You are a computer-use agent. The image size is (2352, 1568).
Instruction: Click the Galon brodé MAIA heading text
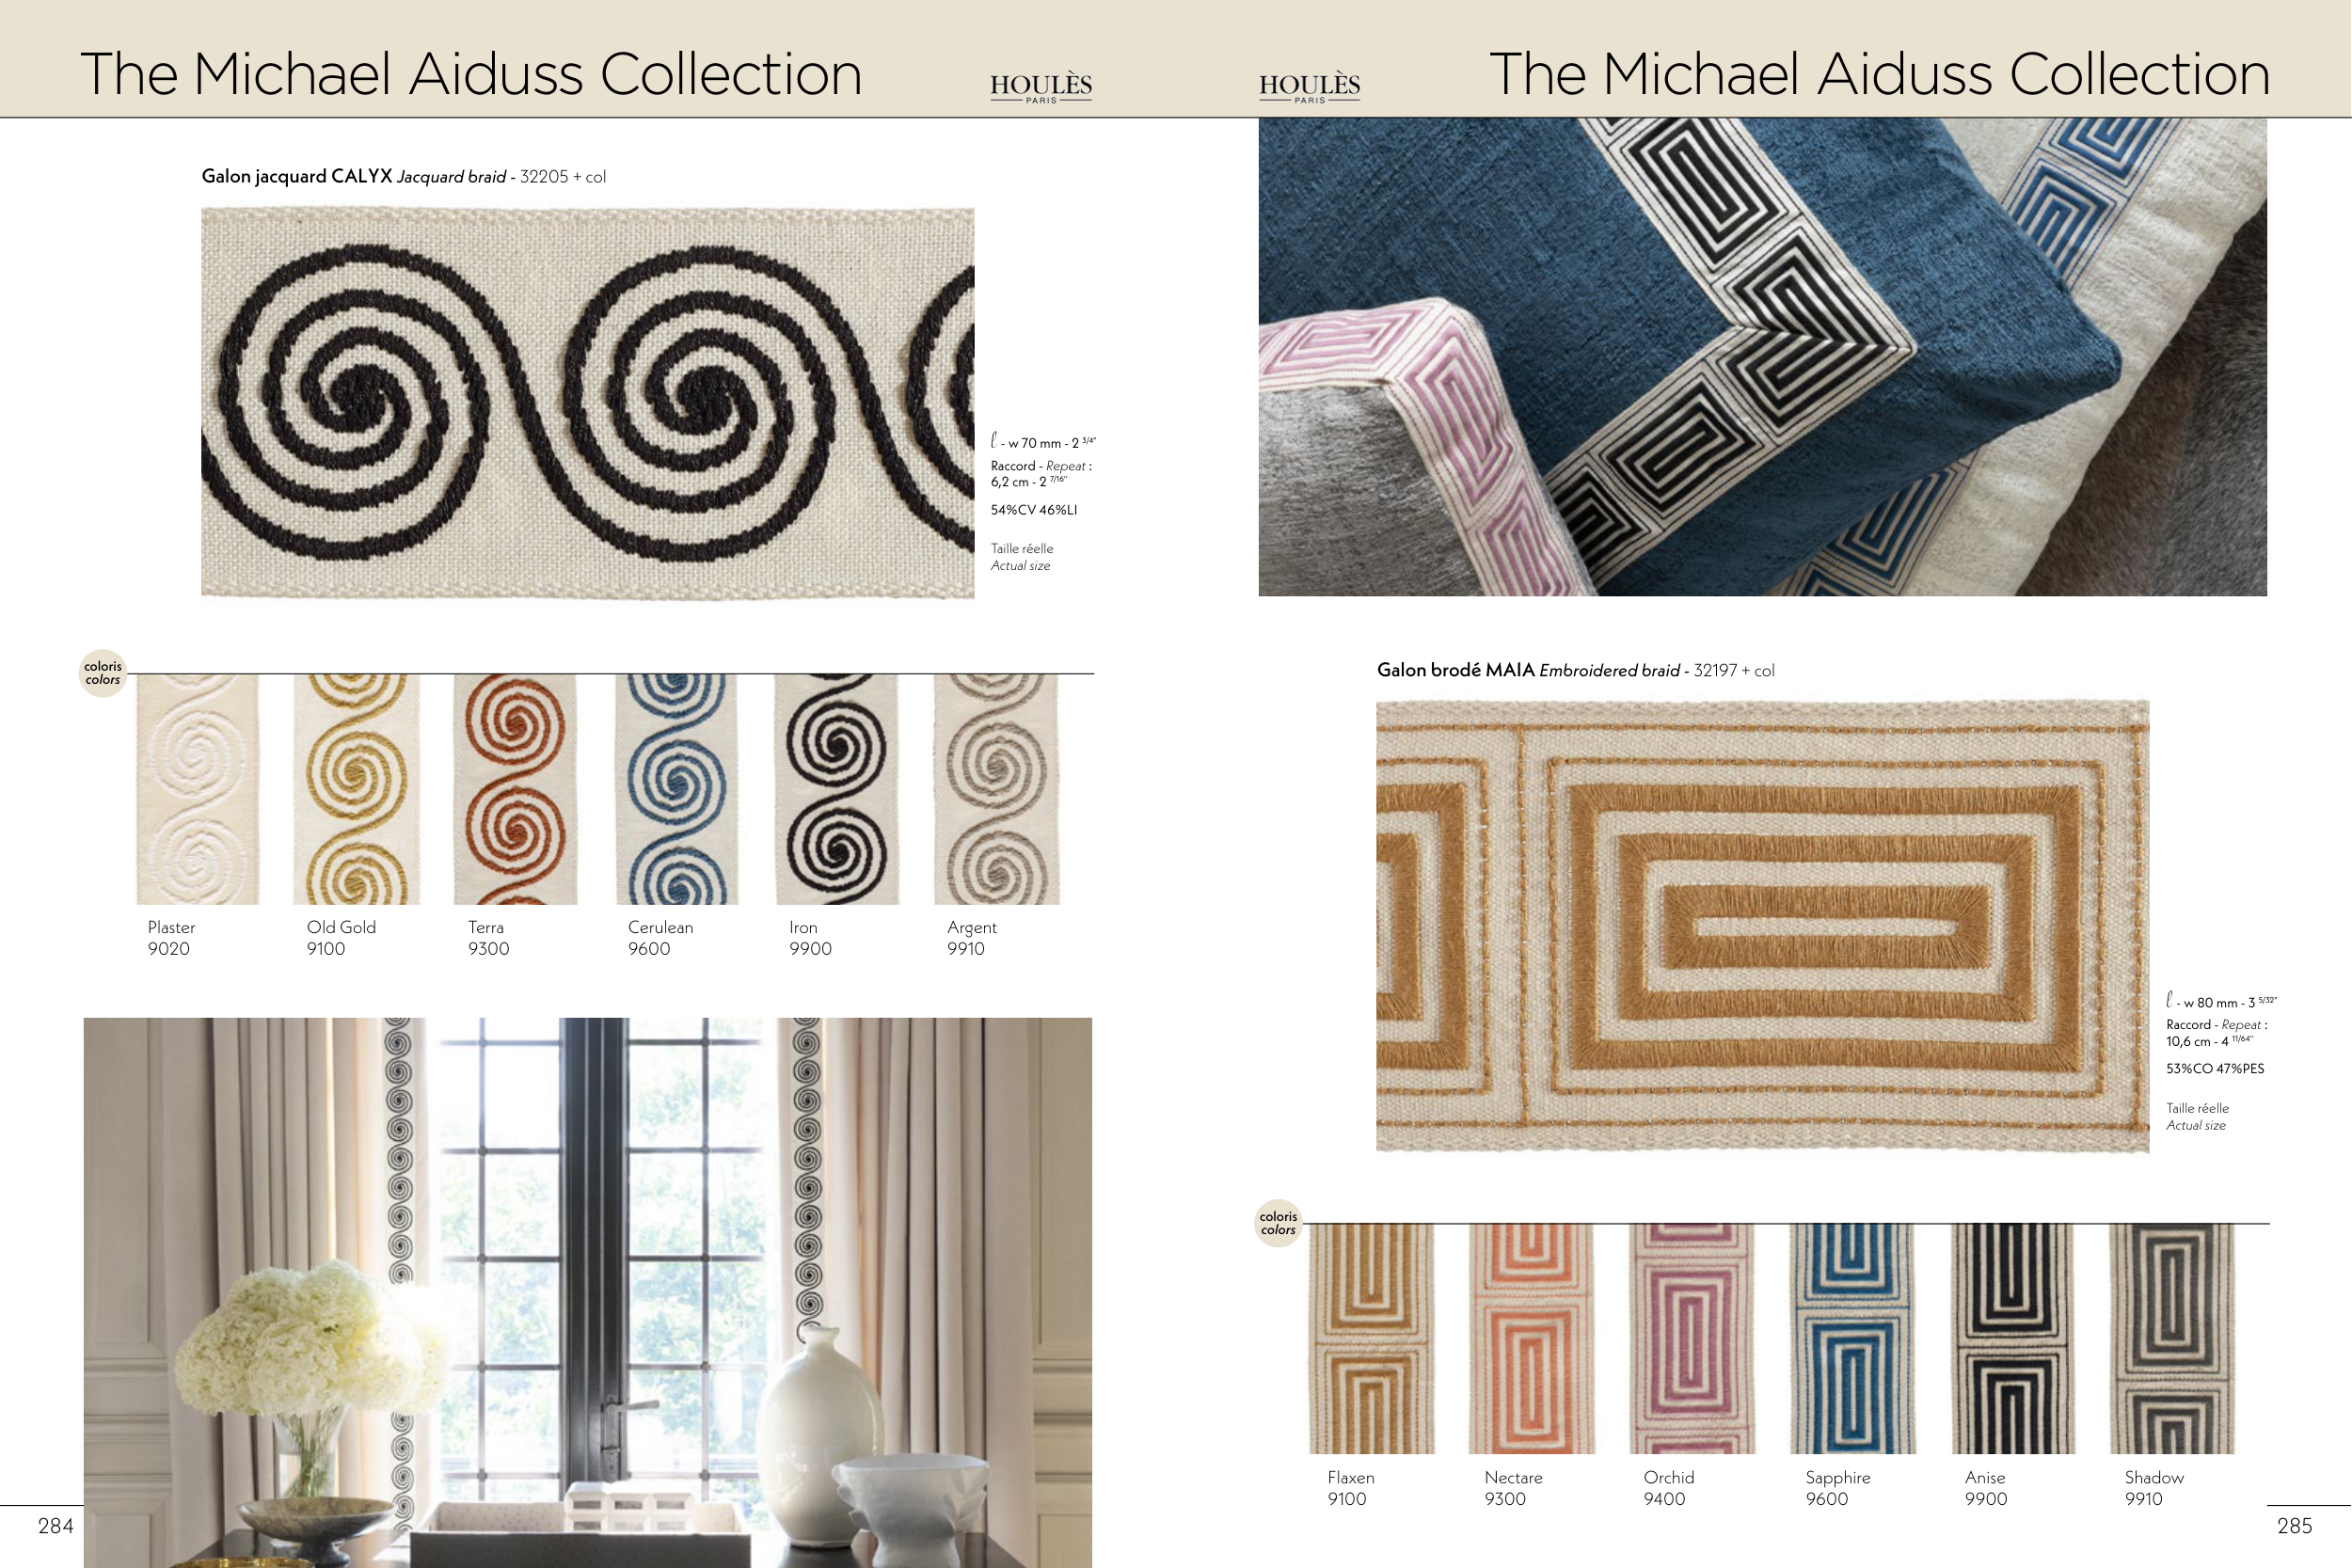(x=1455, y=670)
